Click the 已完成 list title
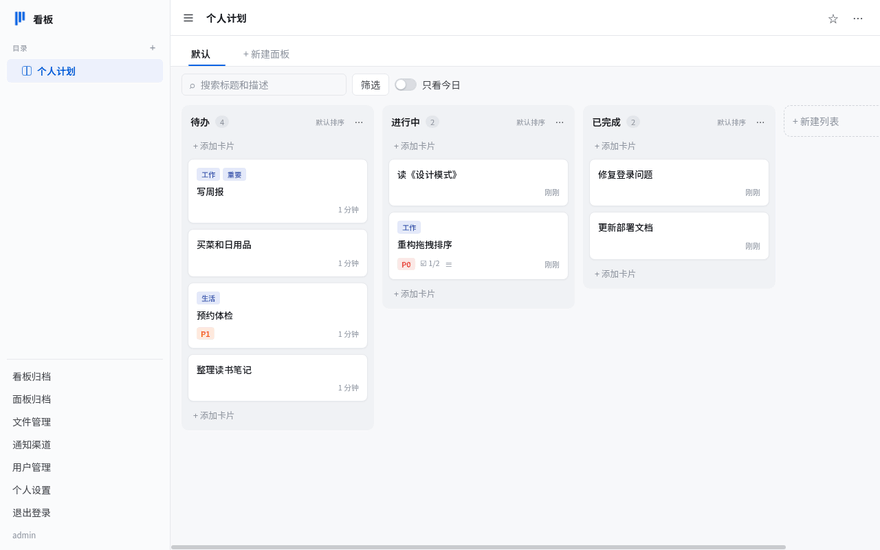The height and width of the screenshot is (550, 880). (606, 122)
